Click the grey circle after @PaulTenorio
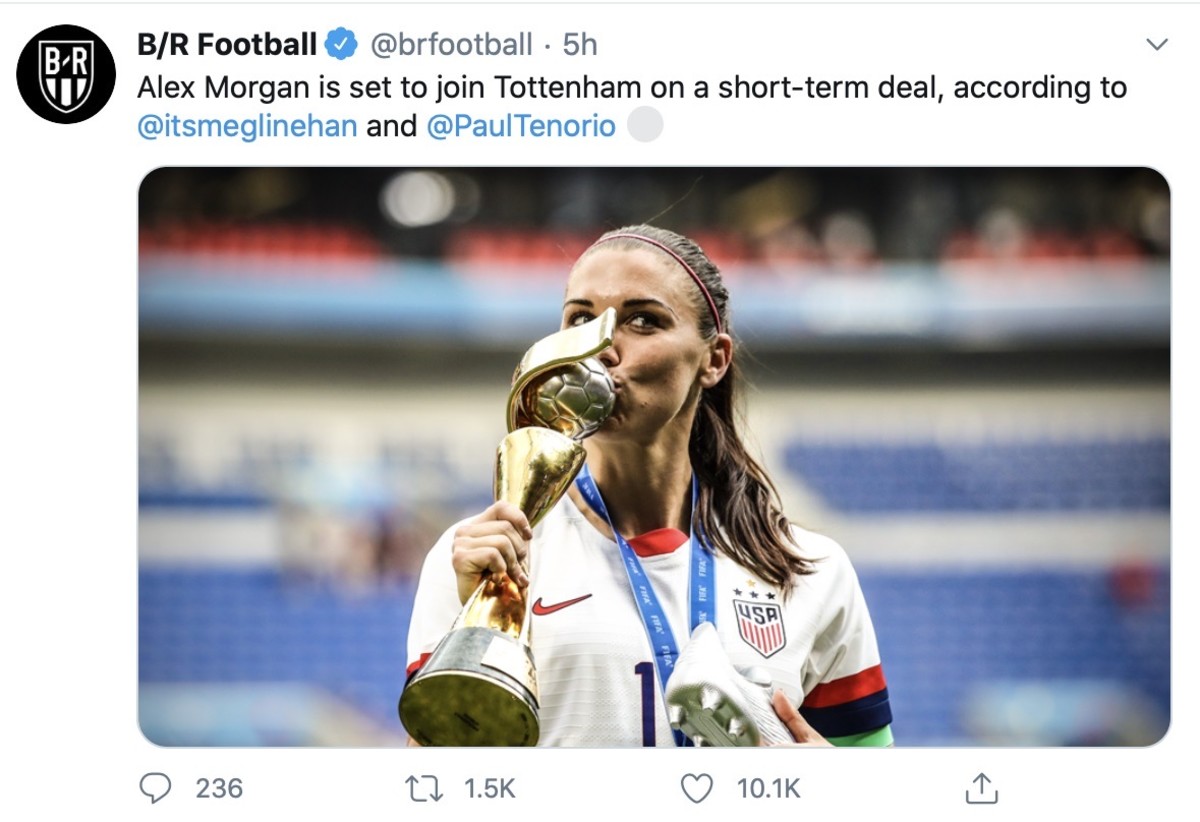The image size is (1200, 822). point(646,127)
